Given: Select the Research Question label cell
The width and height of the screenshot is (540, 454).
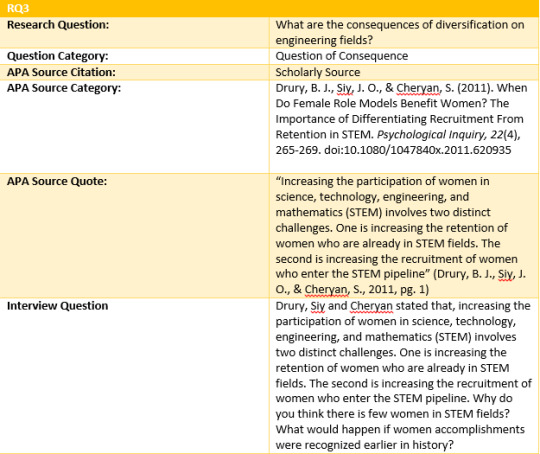Looking at the screenshot, I should coord(134,32).
